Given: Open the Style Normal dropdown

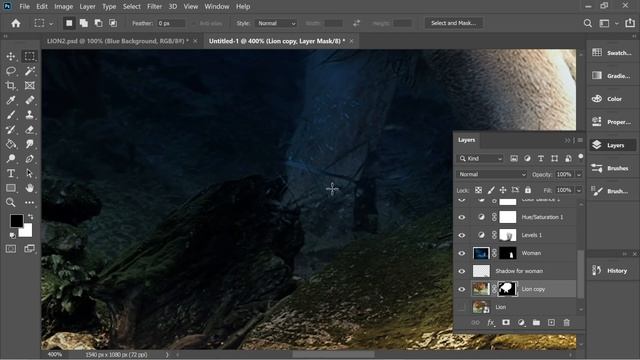Looking at the screenshot, I should tap(276, 23).
